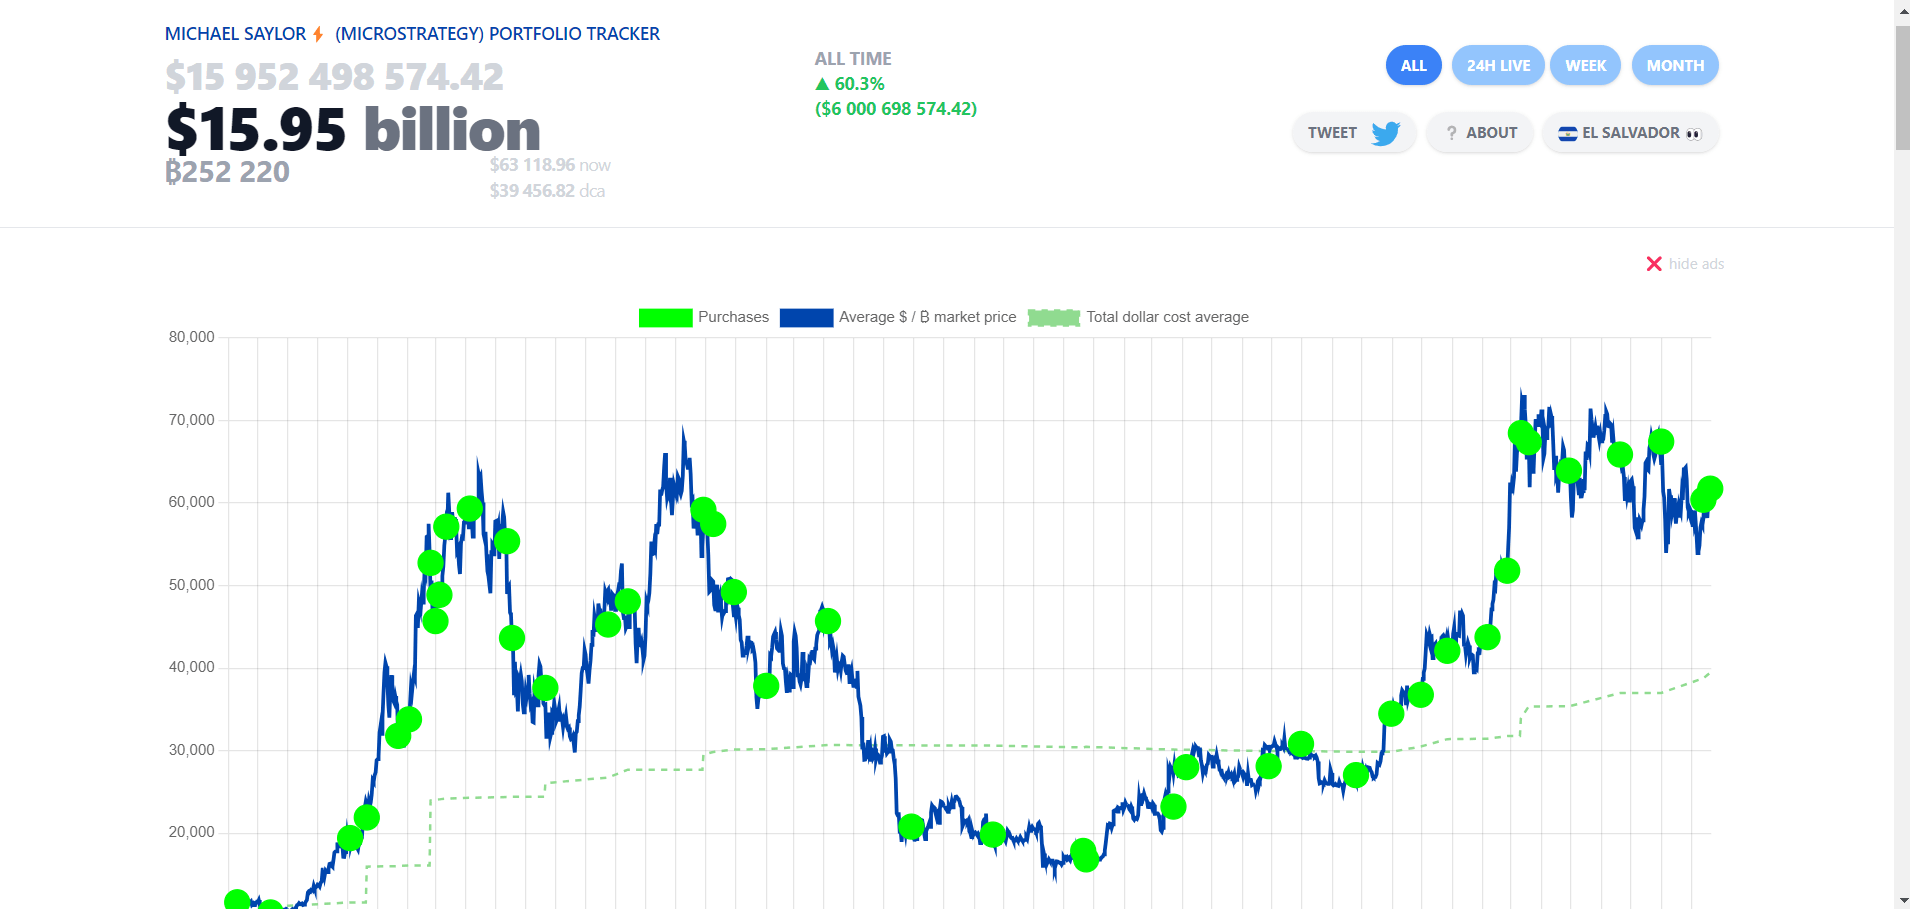Click the red X hide ads icon
Viewport: 1910px width, 909px height.
click(1654, 264)
